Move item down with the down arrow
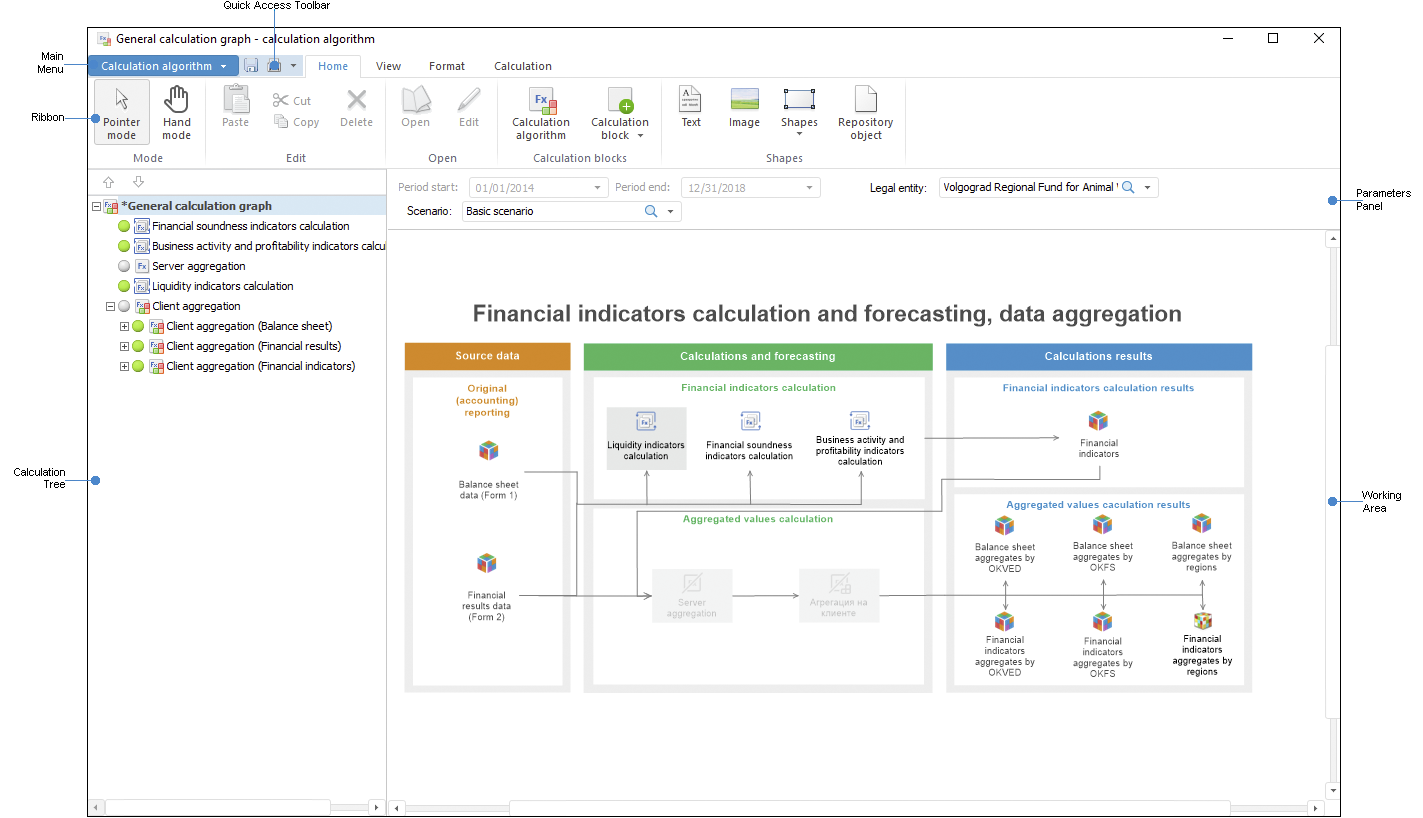This screenshot has height=818, width=1423. [138, 182]
